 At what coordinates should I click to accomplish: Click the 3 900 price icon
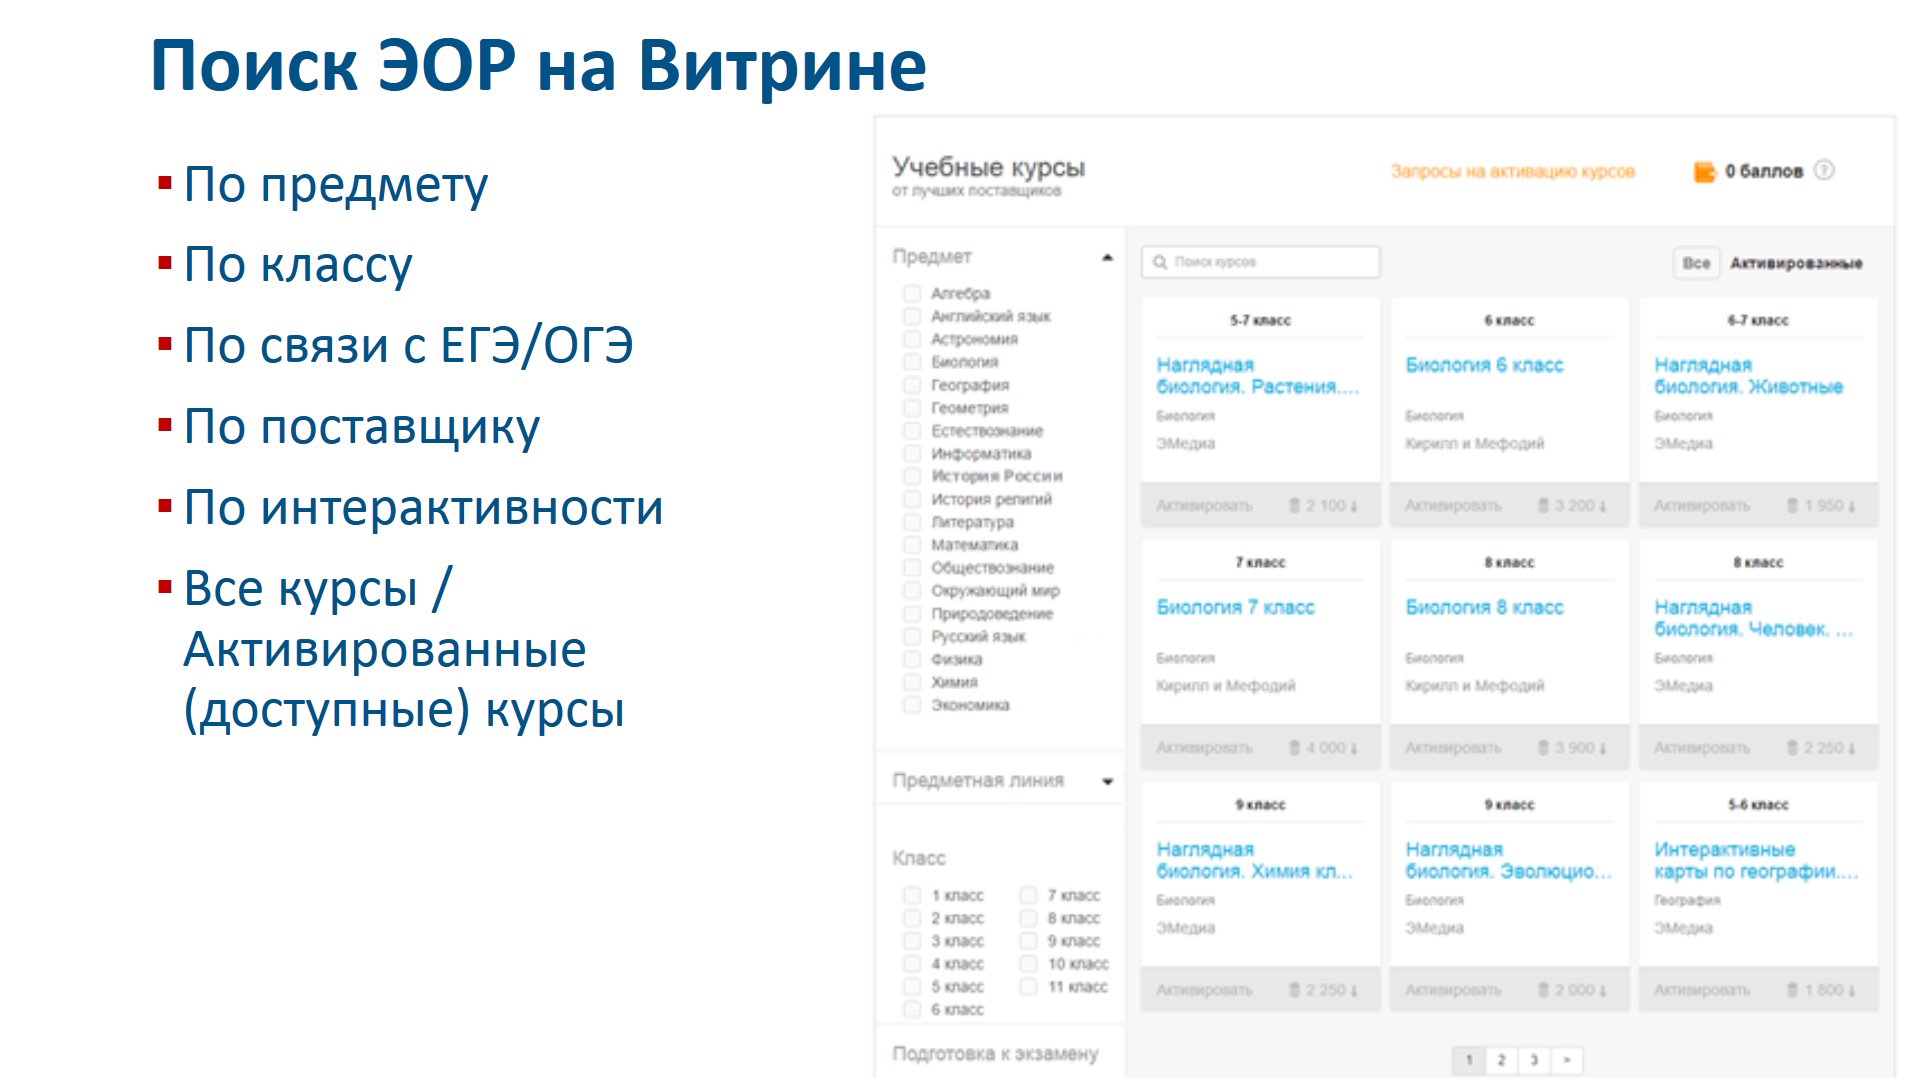tap(1544, 748)
